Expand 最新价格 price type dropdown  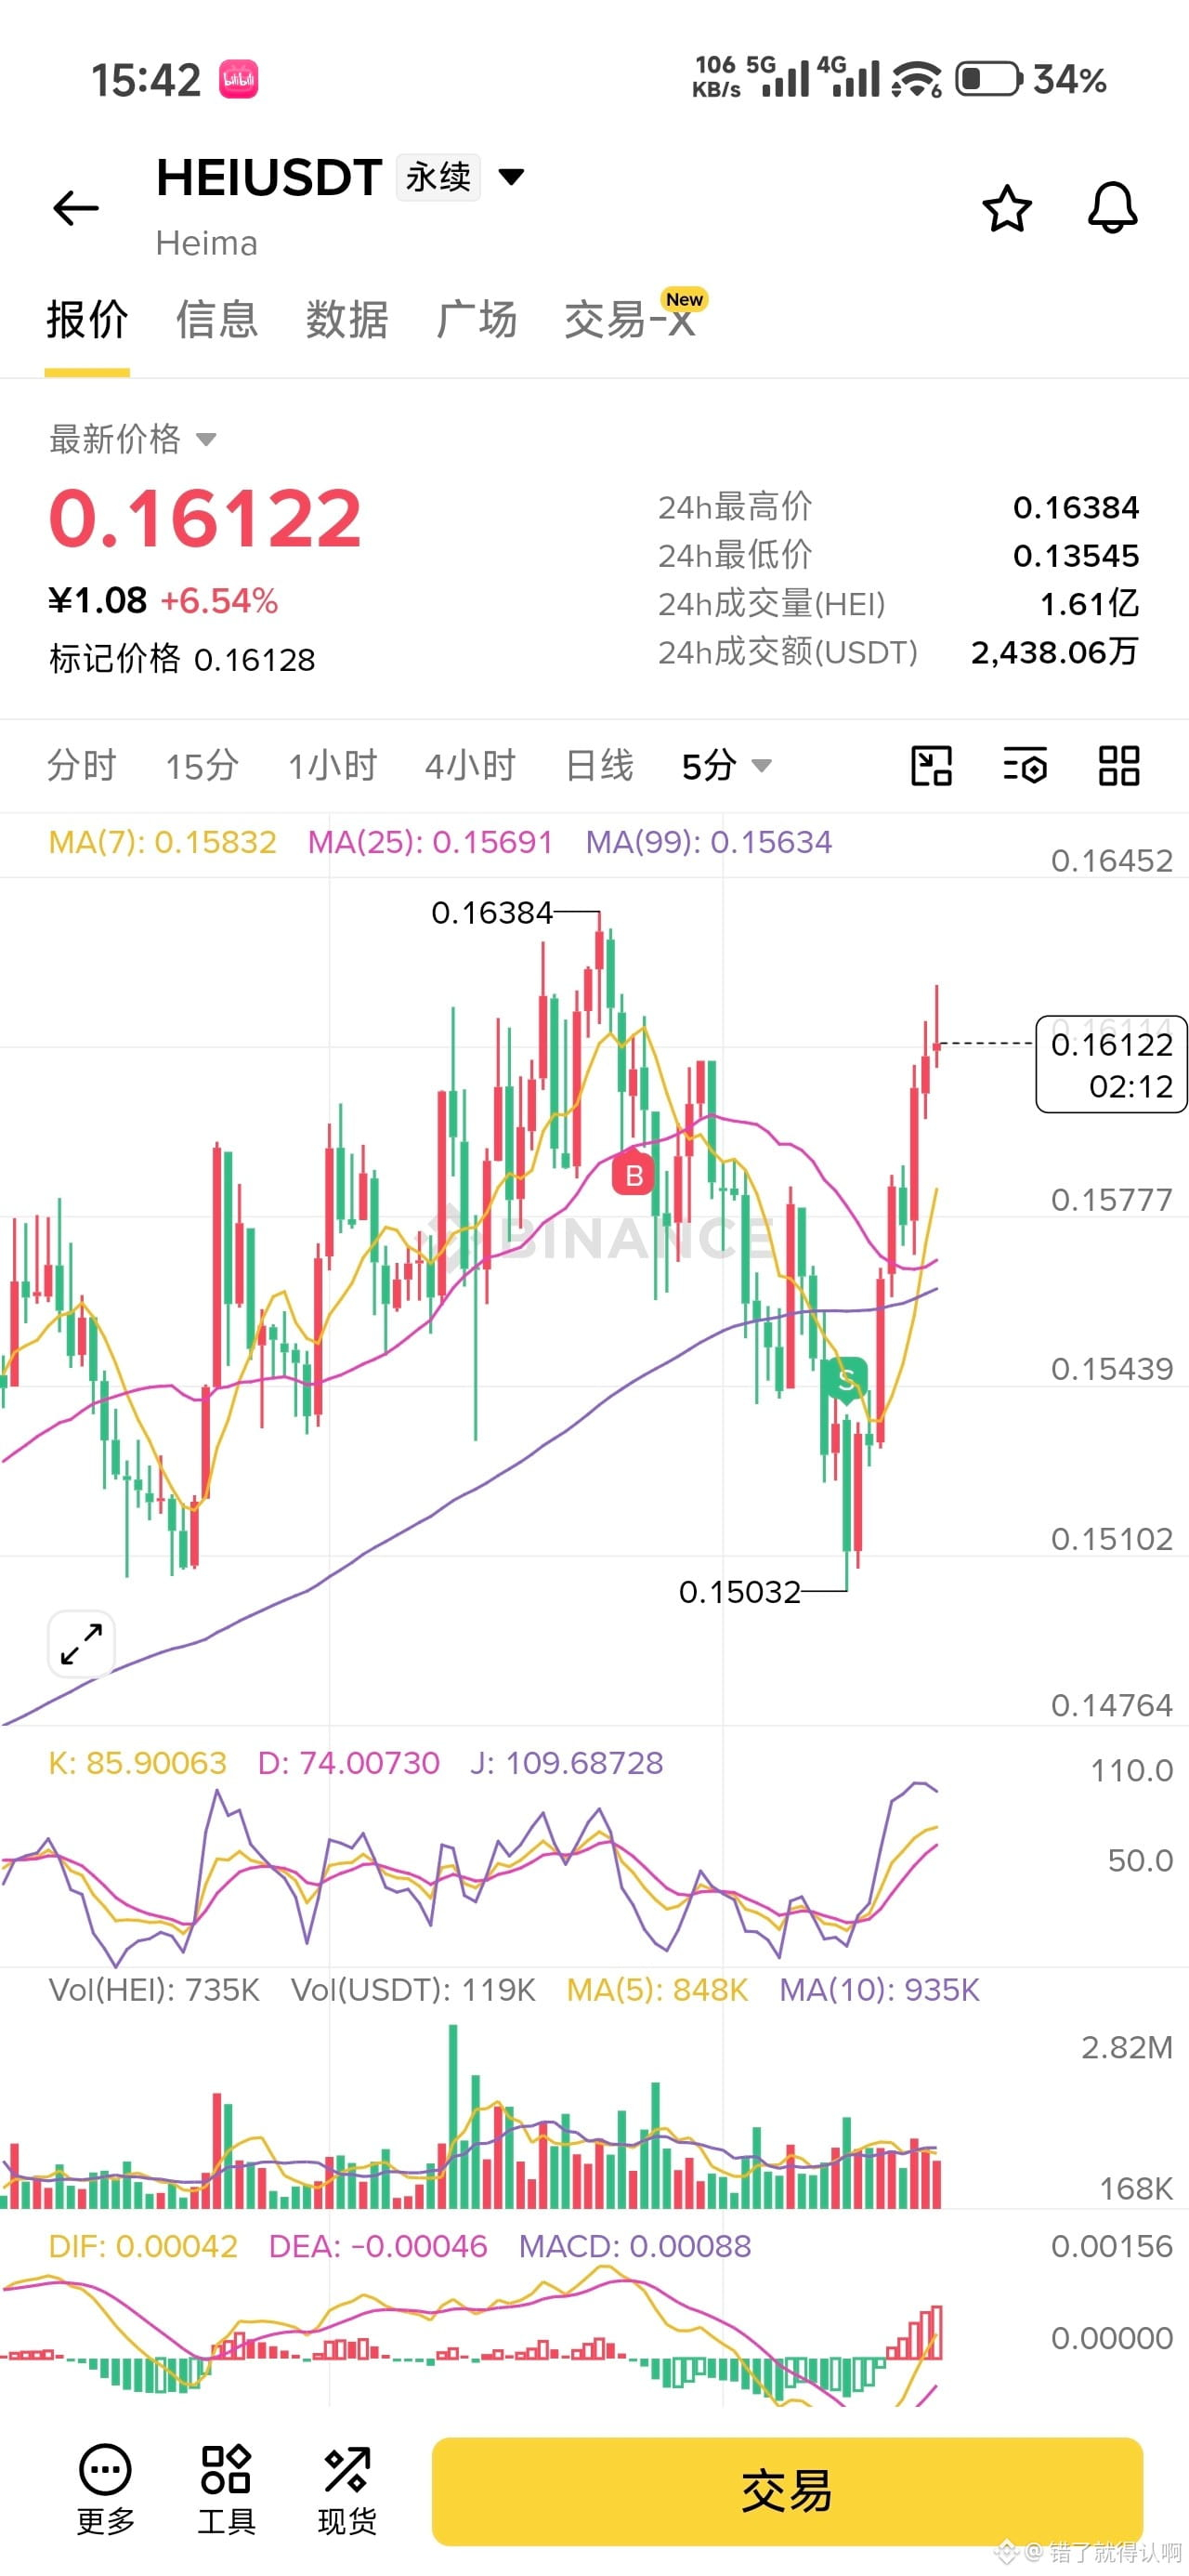tap(132, 439)
